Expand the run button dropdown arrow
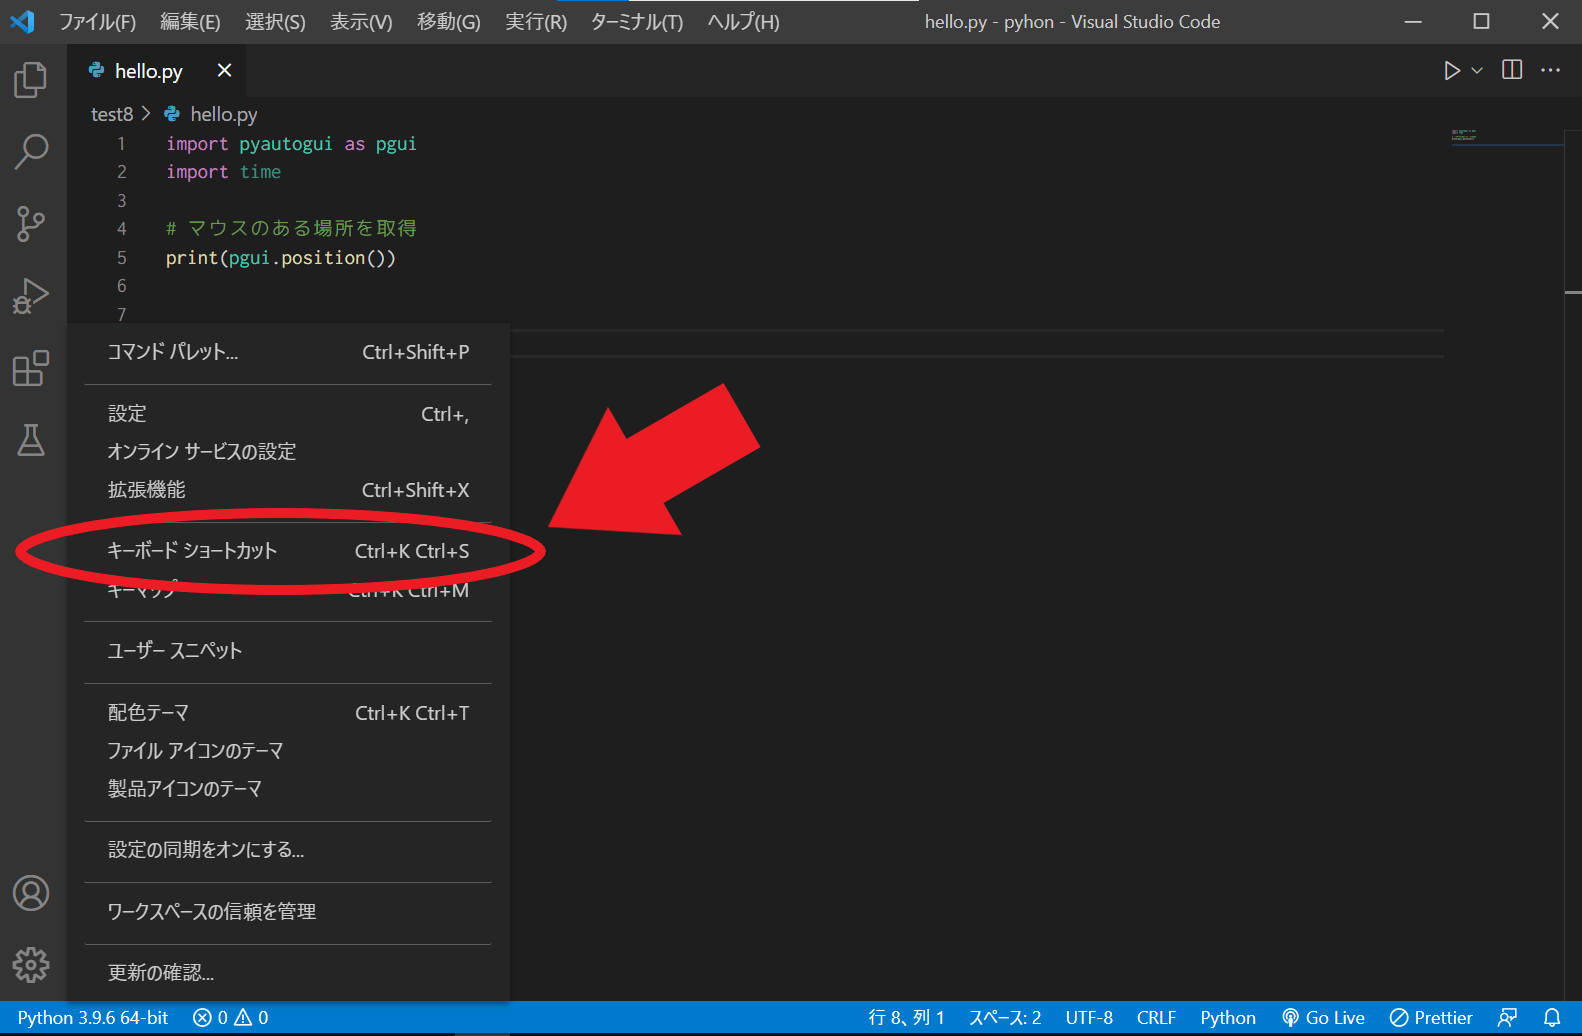1582x1036 pixels. pos(1477,70)
